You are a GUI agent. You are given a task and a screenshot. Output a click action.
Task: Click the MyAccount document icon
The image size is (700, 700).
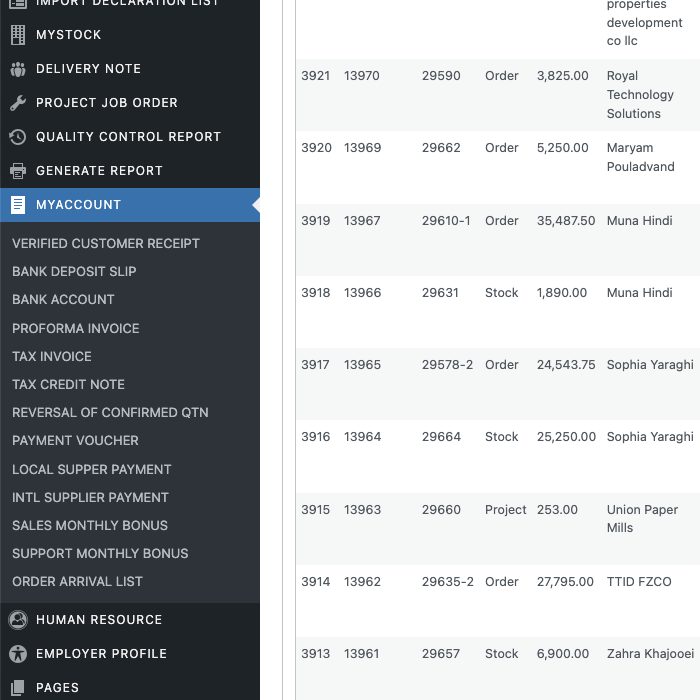(18, 205)
